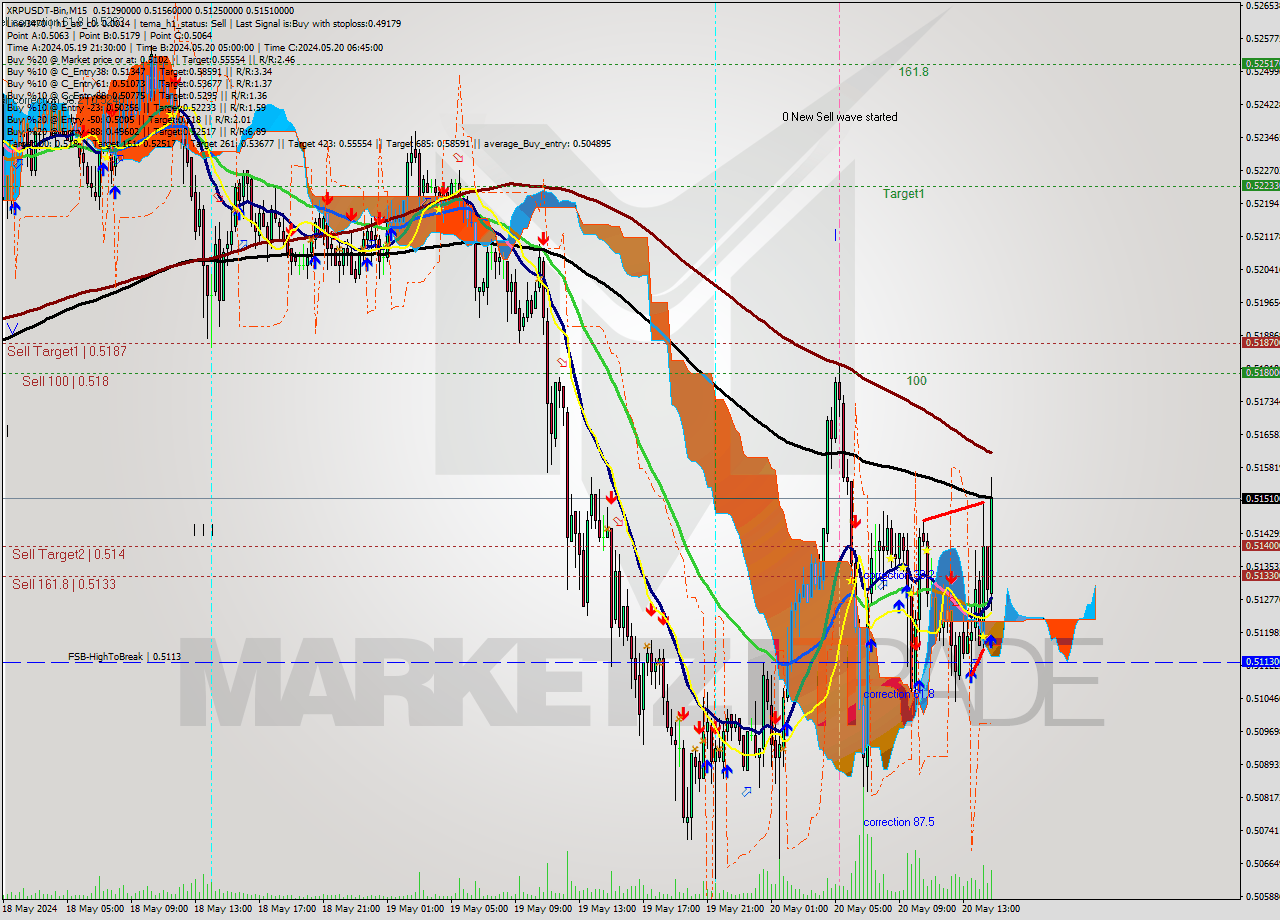Click the '19 May 17:00' time label

[x=672, y=909]
